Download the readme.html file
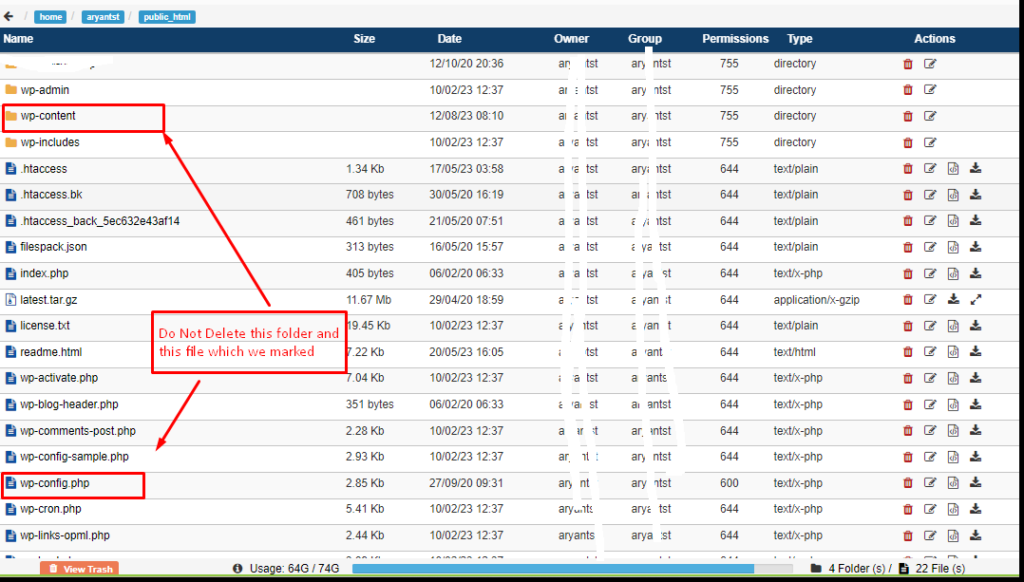 (x=975, y=352)
